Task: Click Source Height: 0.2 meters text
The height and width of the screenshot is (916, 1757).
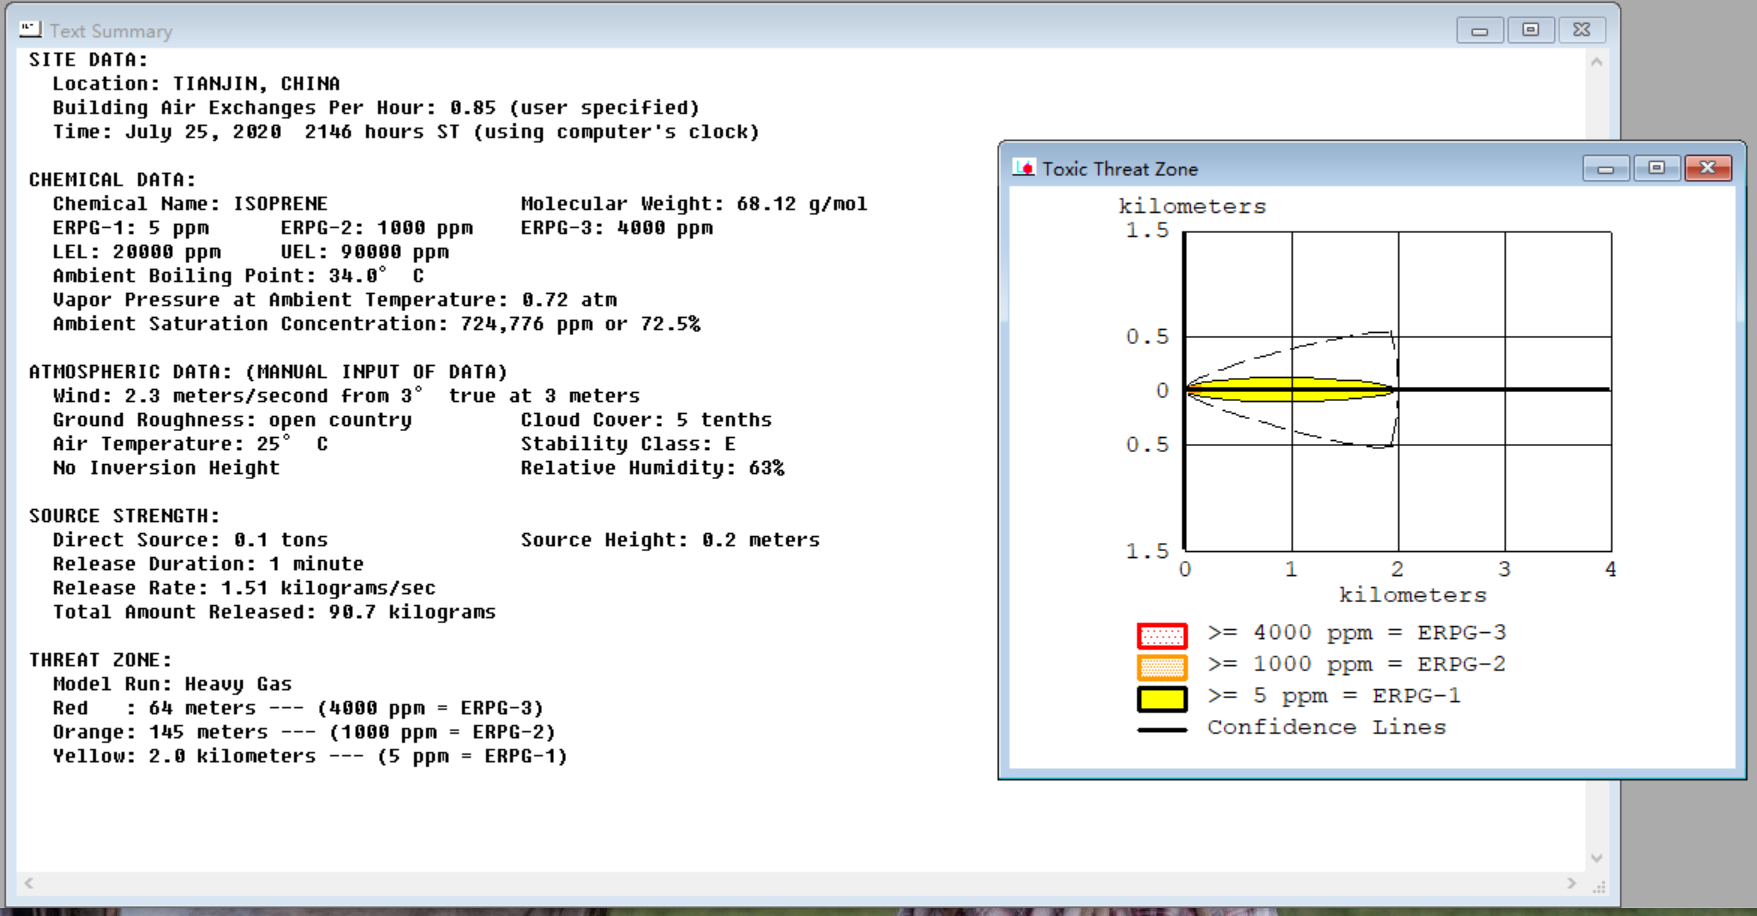Action: tap(670, 540)
